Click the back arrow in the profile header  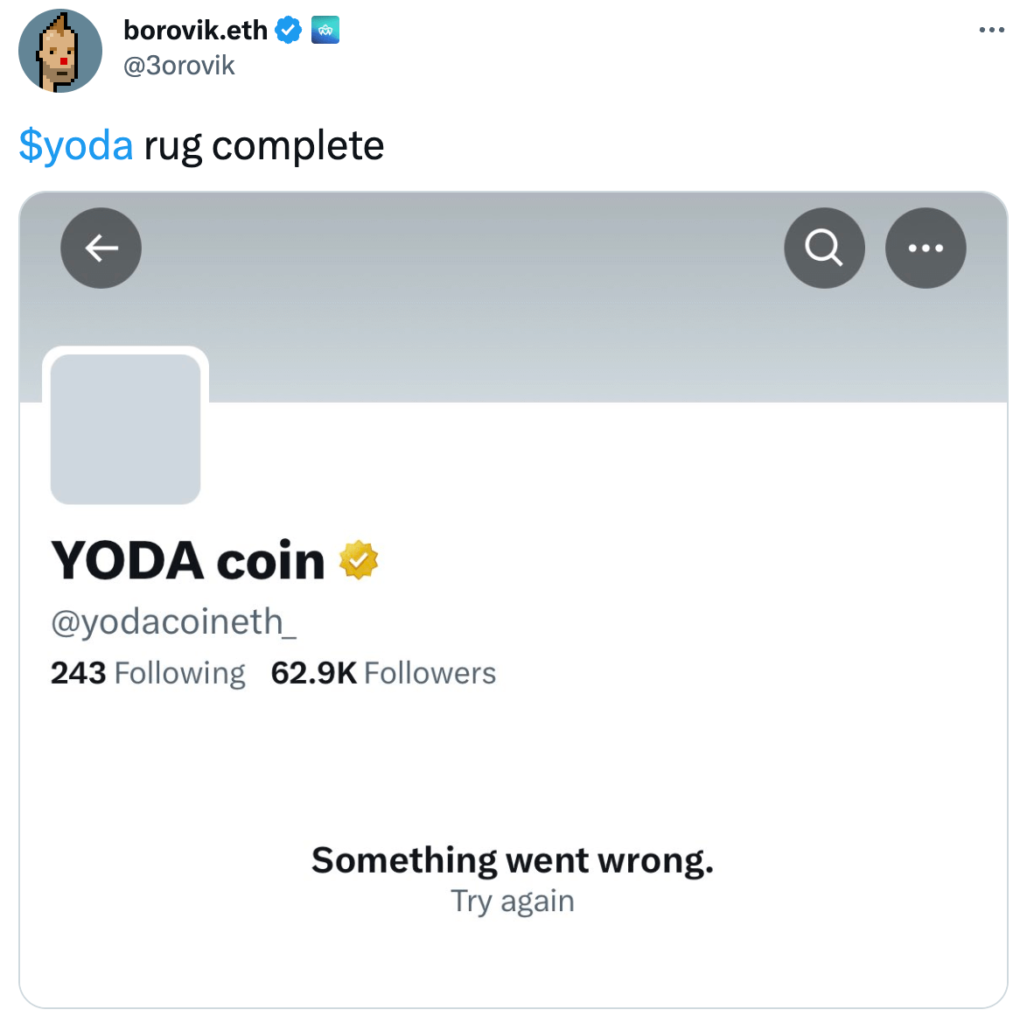coord(100,248)
